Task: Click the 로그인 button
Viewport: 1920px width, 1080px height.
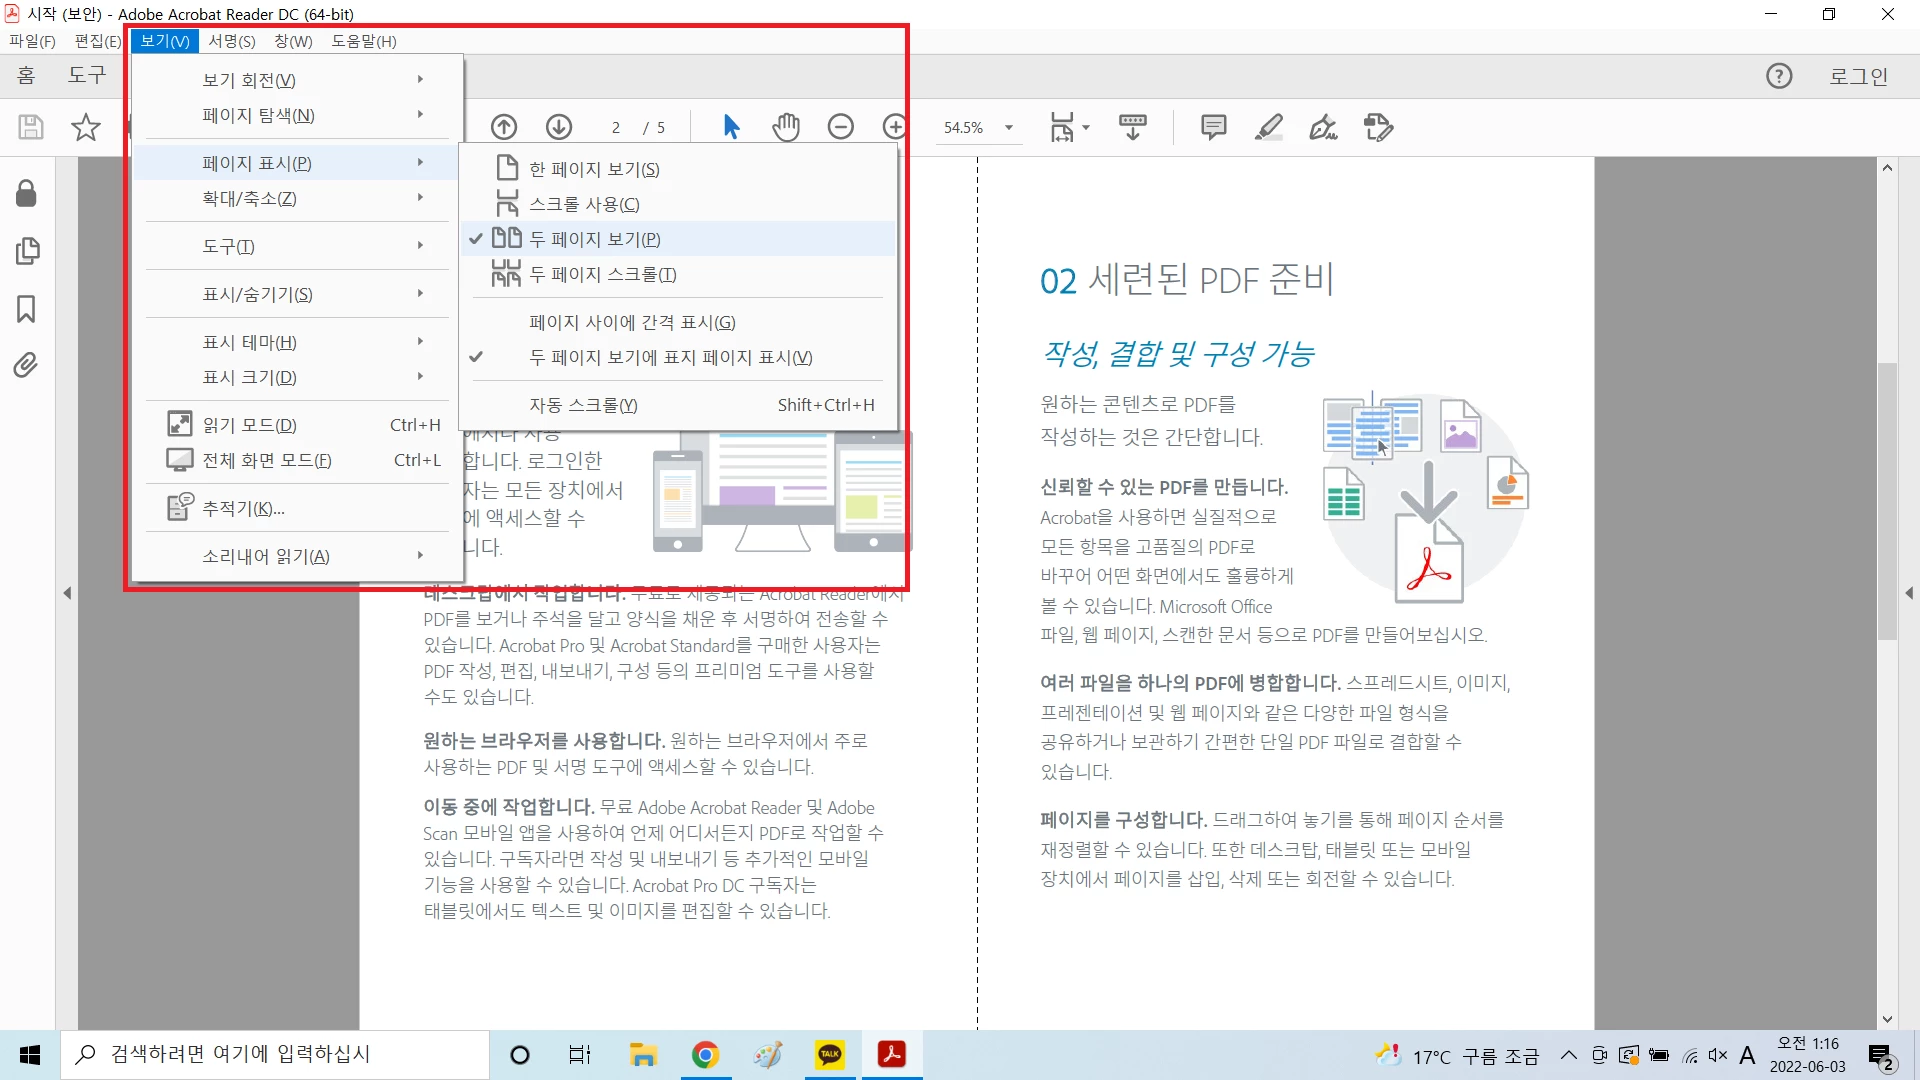Action: pyautogui.click(x=1858, y=76)
